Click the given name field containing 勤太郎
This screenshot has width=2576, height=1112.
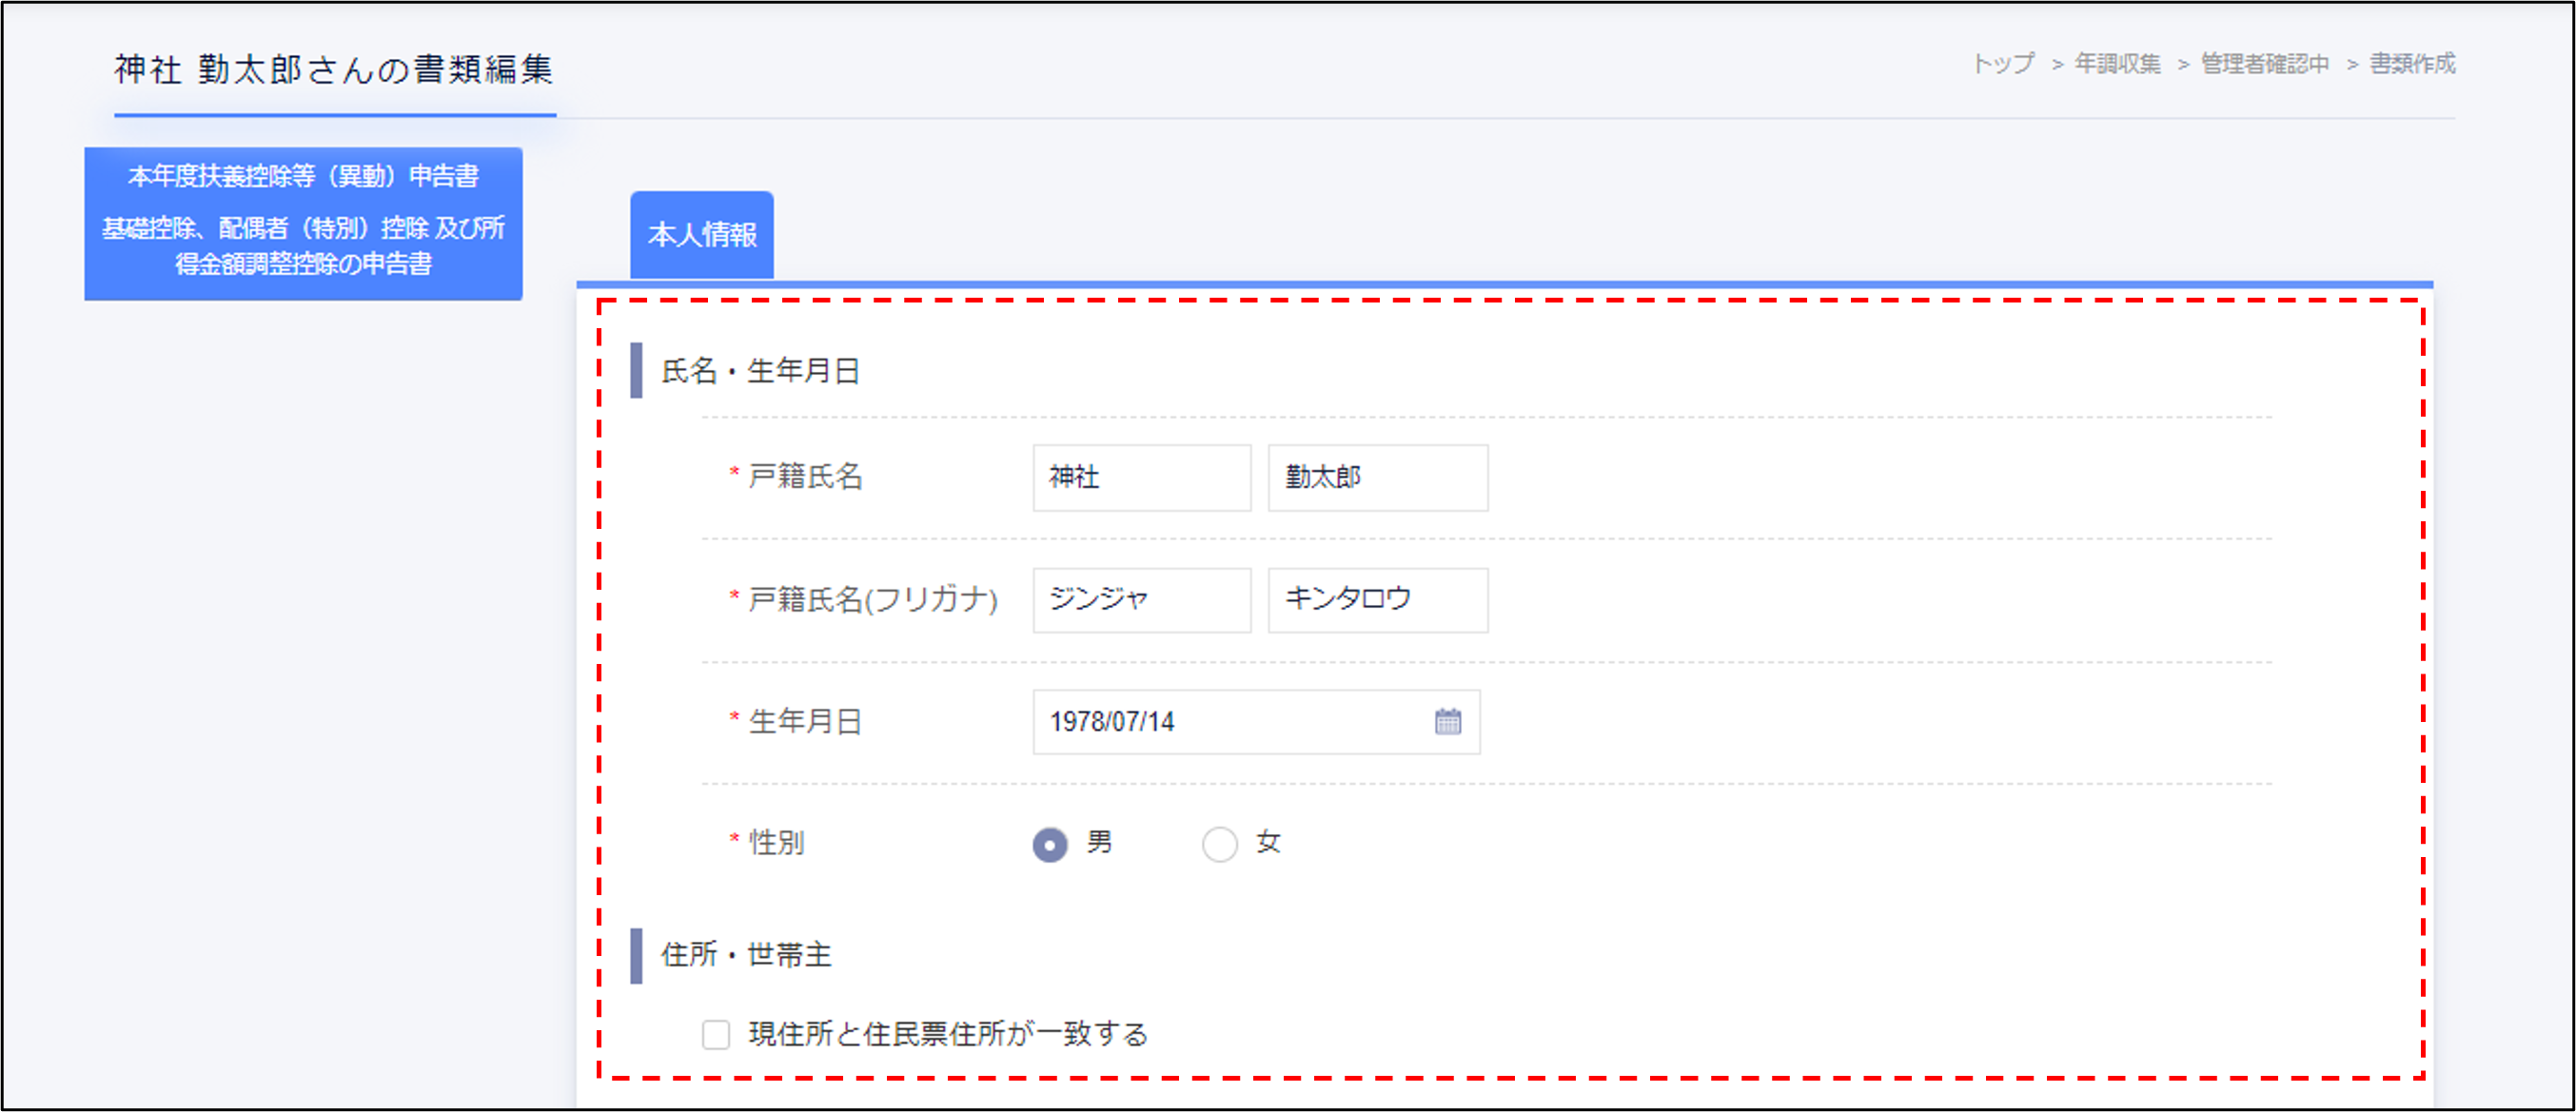(x=1377, y=478)
